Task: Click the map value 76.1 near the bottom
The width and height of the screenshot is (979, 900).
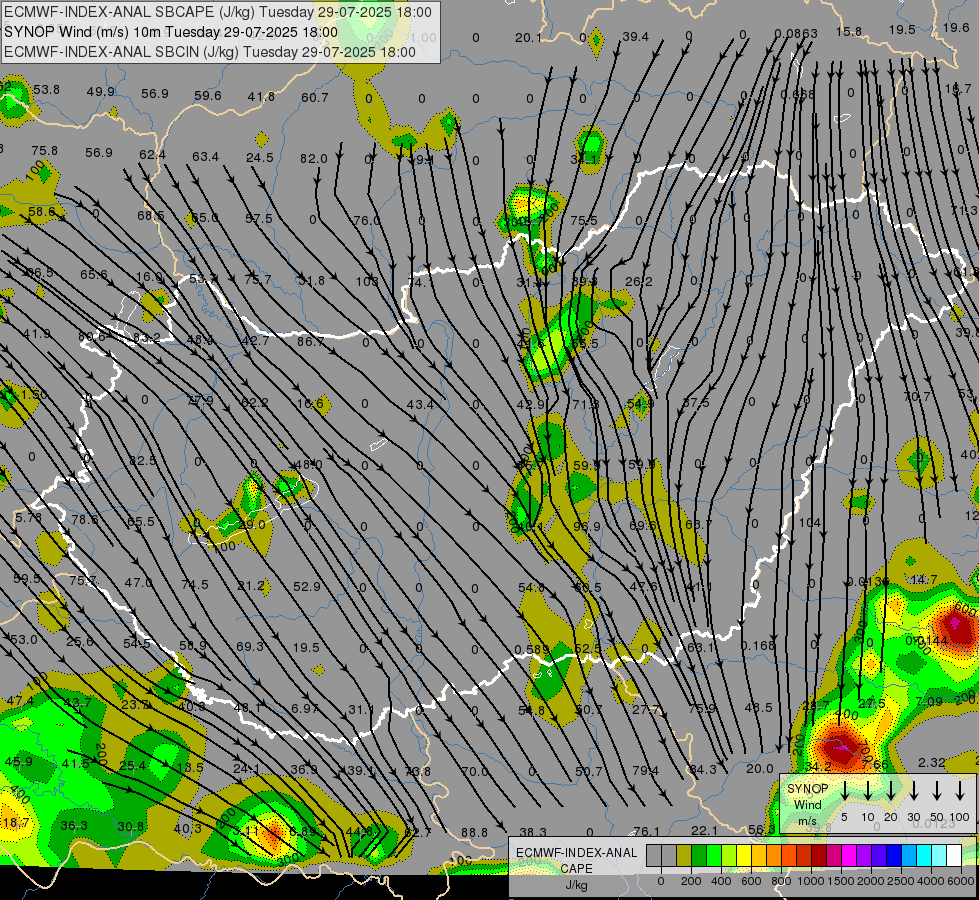Action: pyautogui.click(x=646, y=831)
